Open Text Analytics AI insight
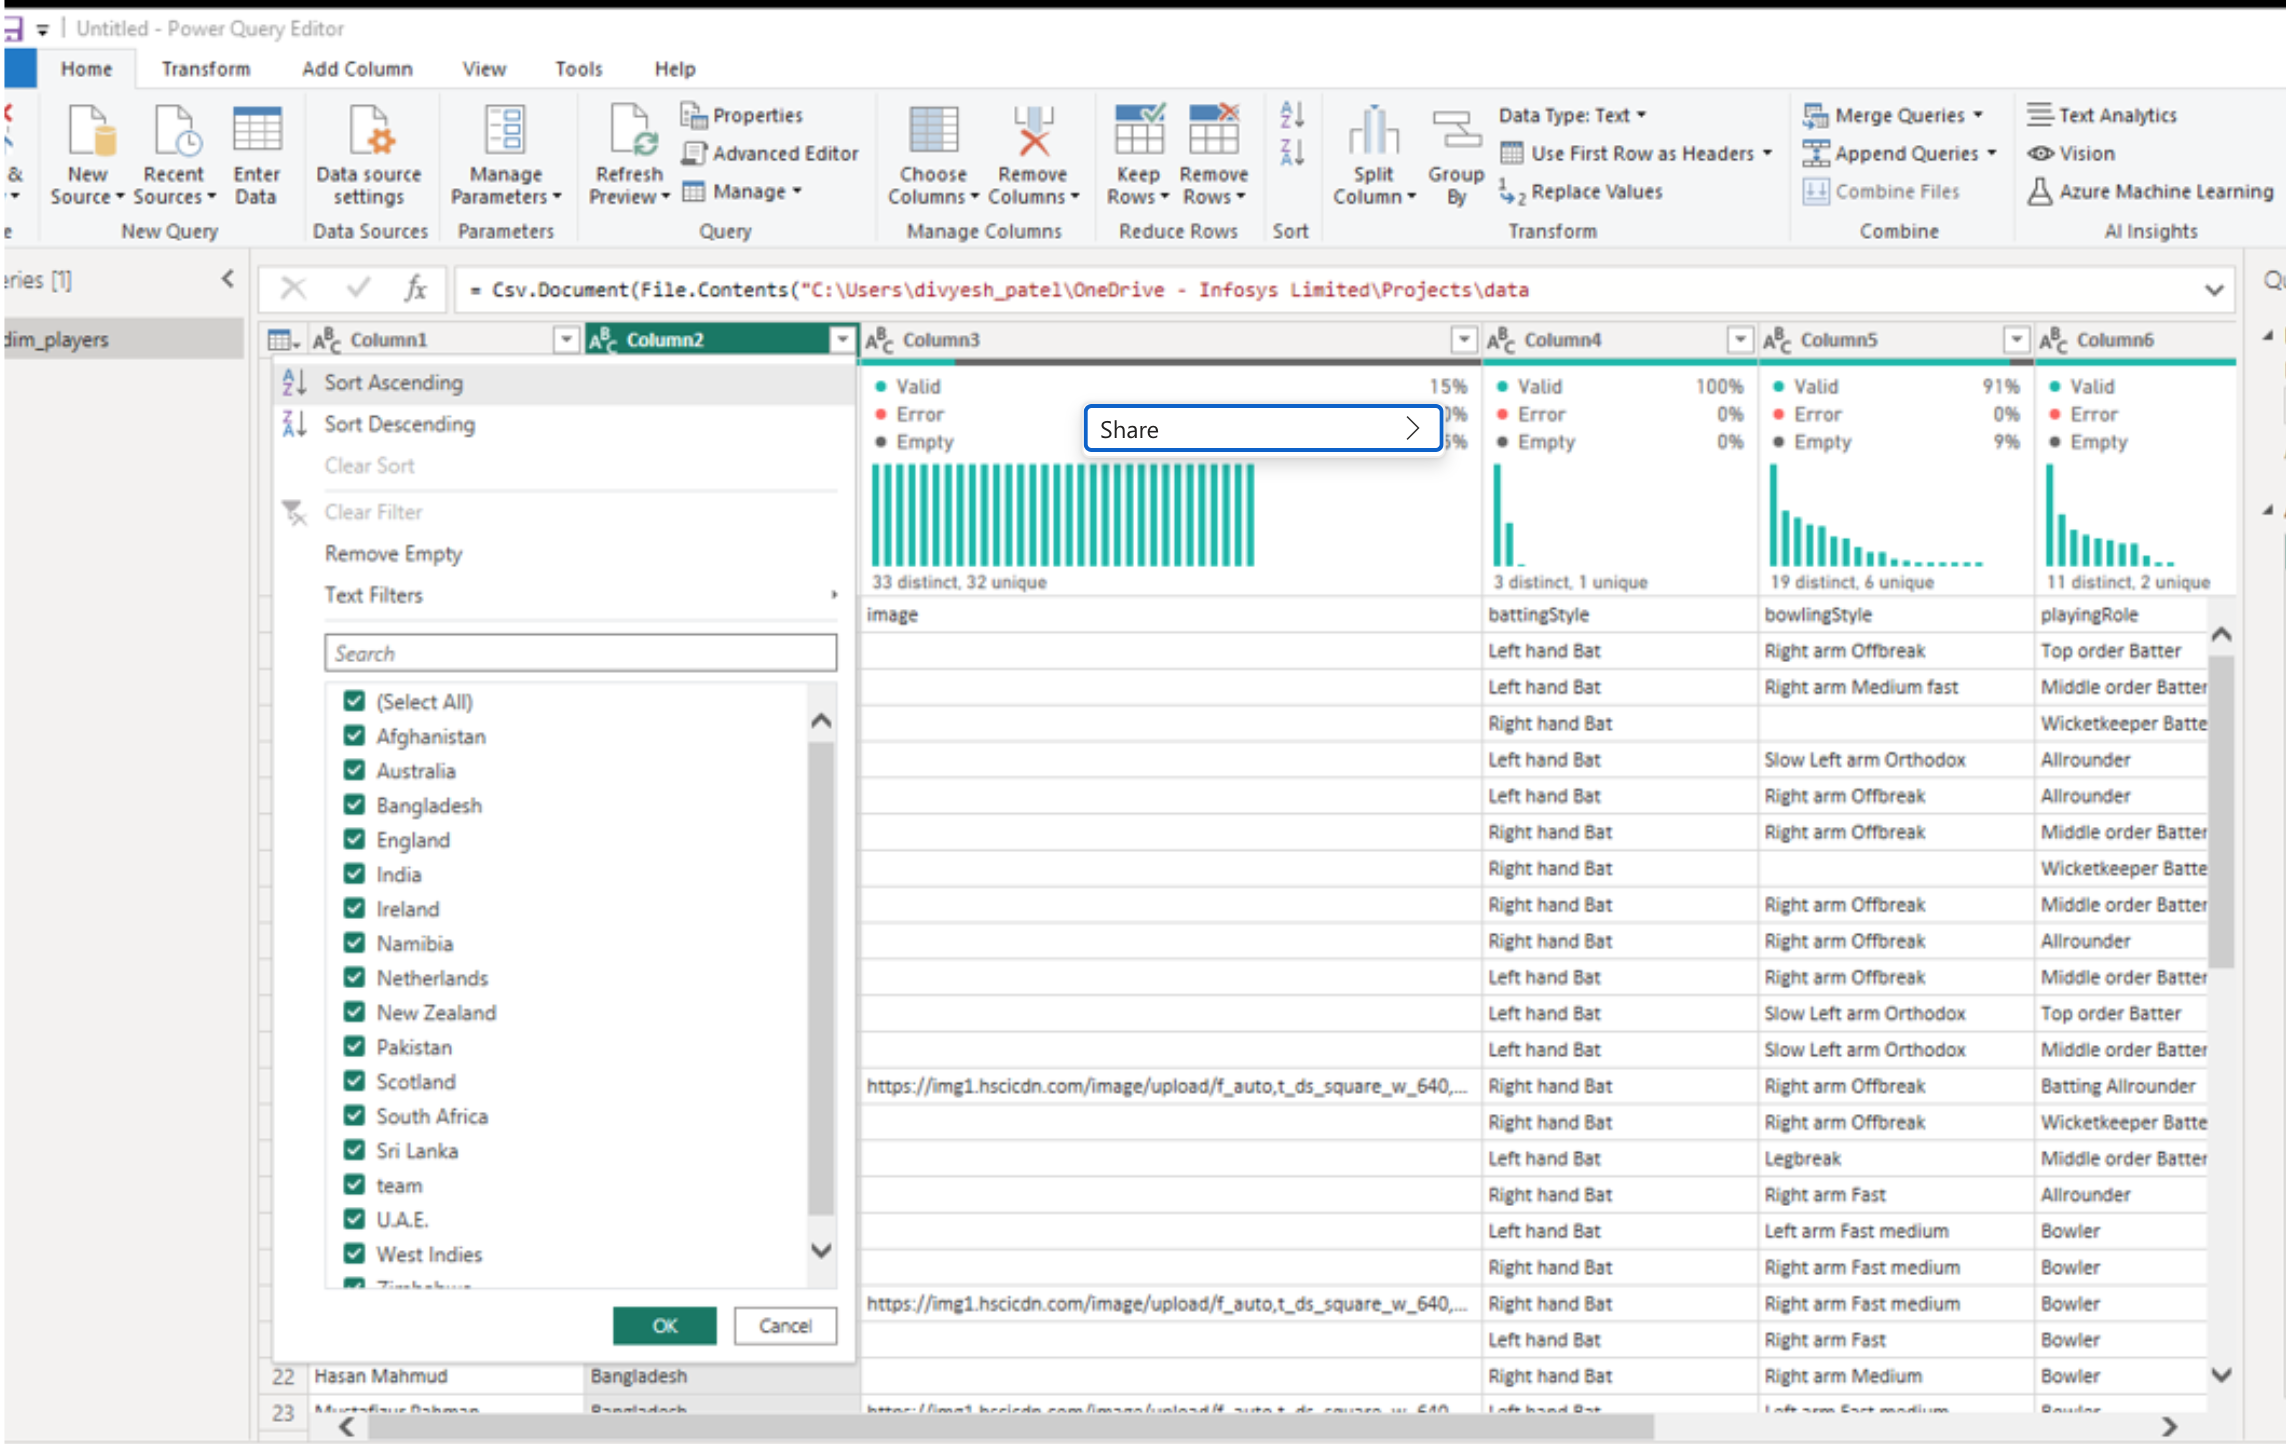Image resolution: width=2286 pixels, height=1444 pixels. point(2102,115)
